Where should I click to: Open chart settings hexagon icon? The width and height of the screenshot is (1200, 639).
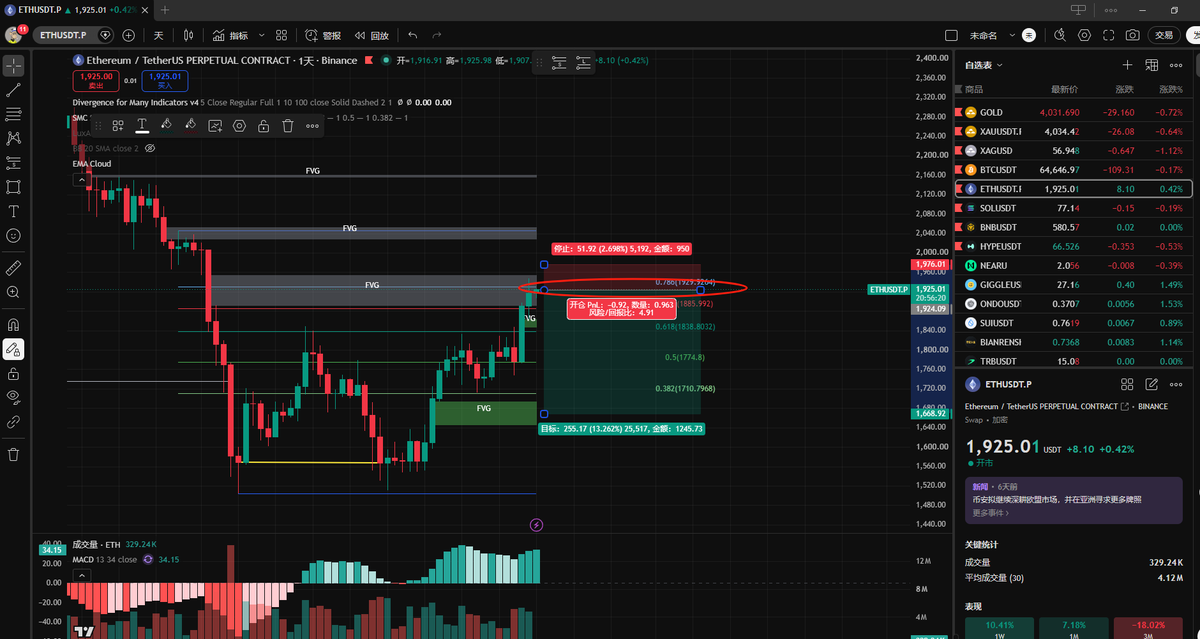pyautogui.click(x=1085, y=35)
